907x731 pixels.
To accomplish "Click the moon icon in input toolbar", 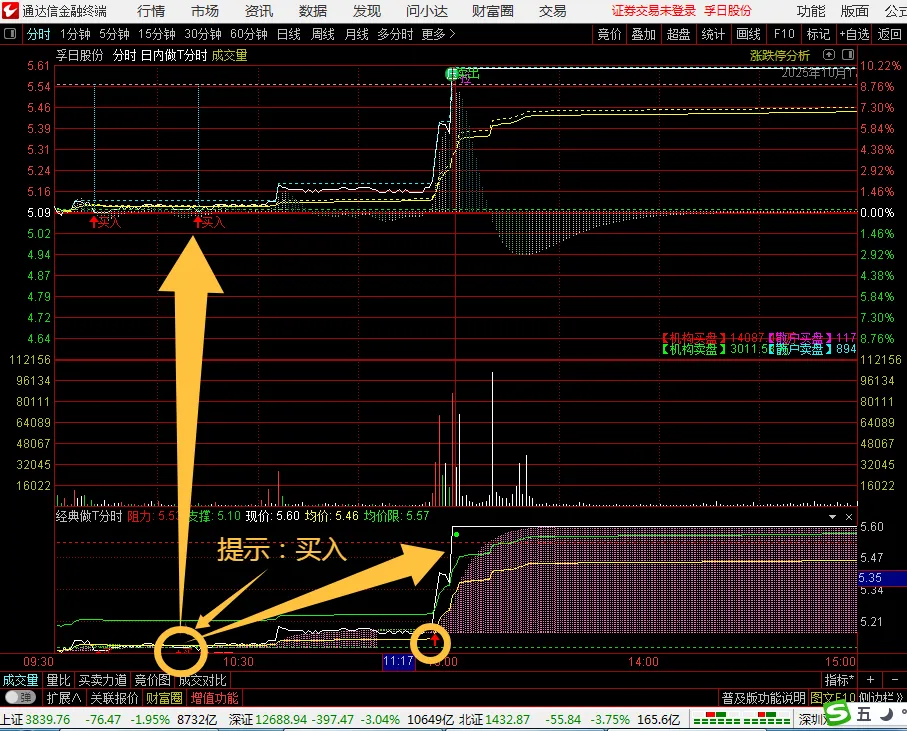I will pos(886,714).
